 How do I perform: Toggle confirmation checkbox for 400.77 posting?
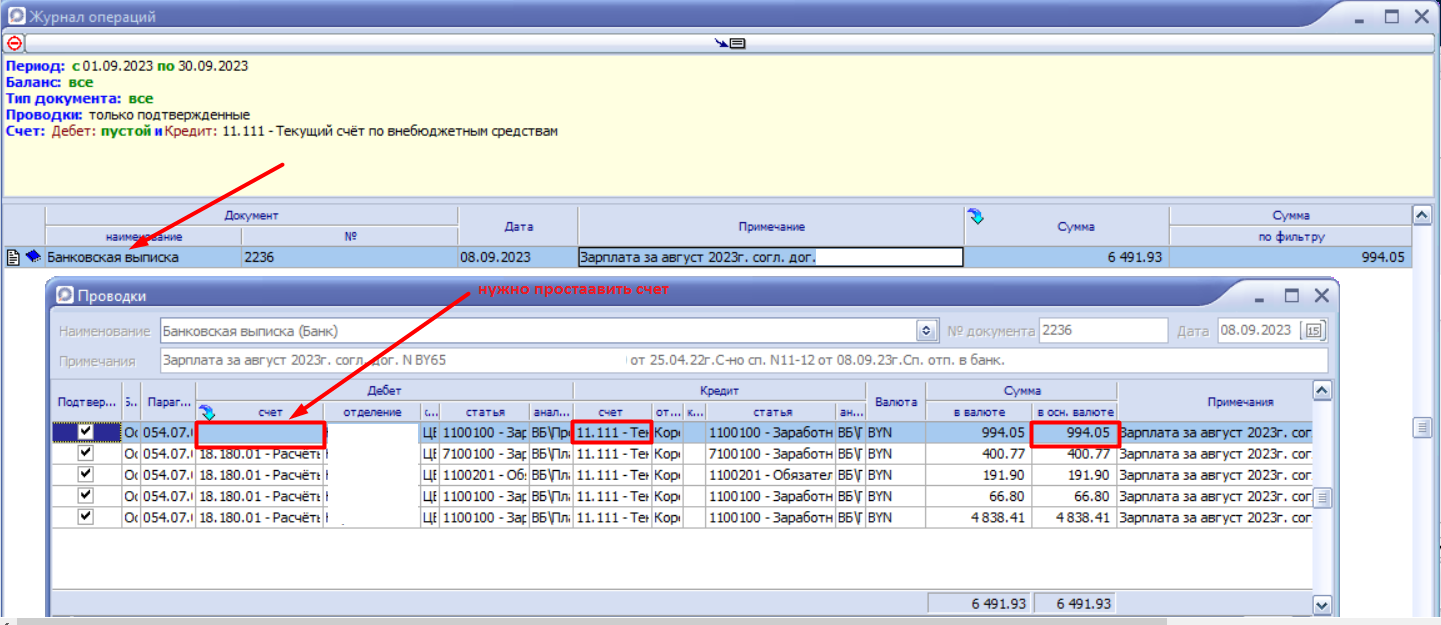tap(86, 454)
